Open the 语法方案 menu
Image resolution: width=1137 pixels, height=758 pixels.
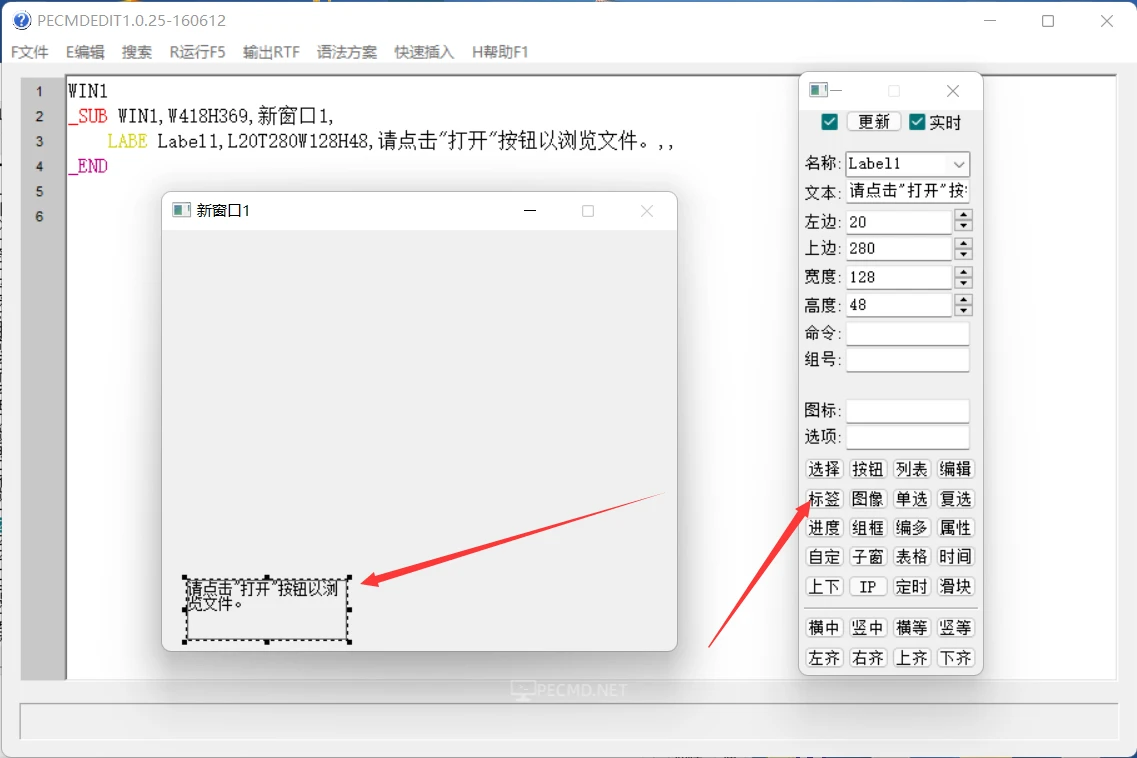click(x=347, y=52)
